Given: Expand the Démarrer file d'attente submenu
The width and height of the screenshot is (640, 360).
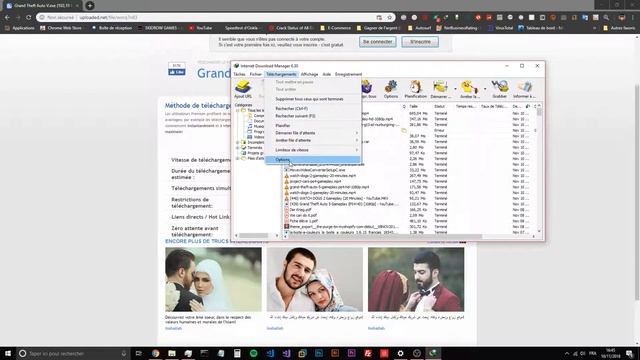Looking at the screenshot, I should tap(313, 133).
